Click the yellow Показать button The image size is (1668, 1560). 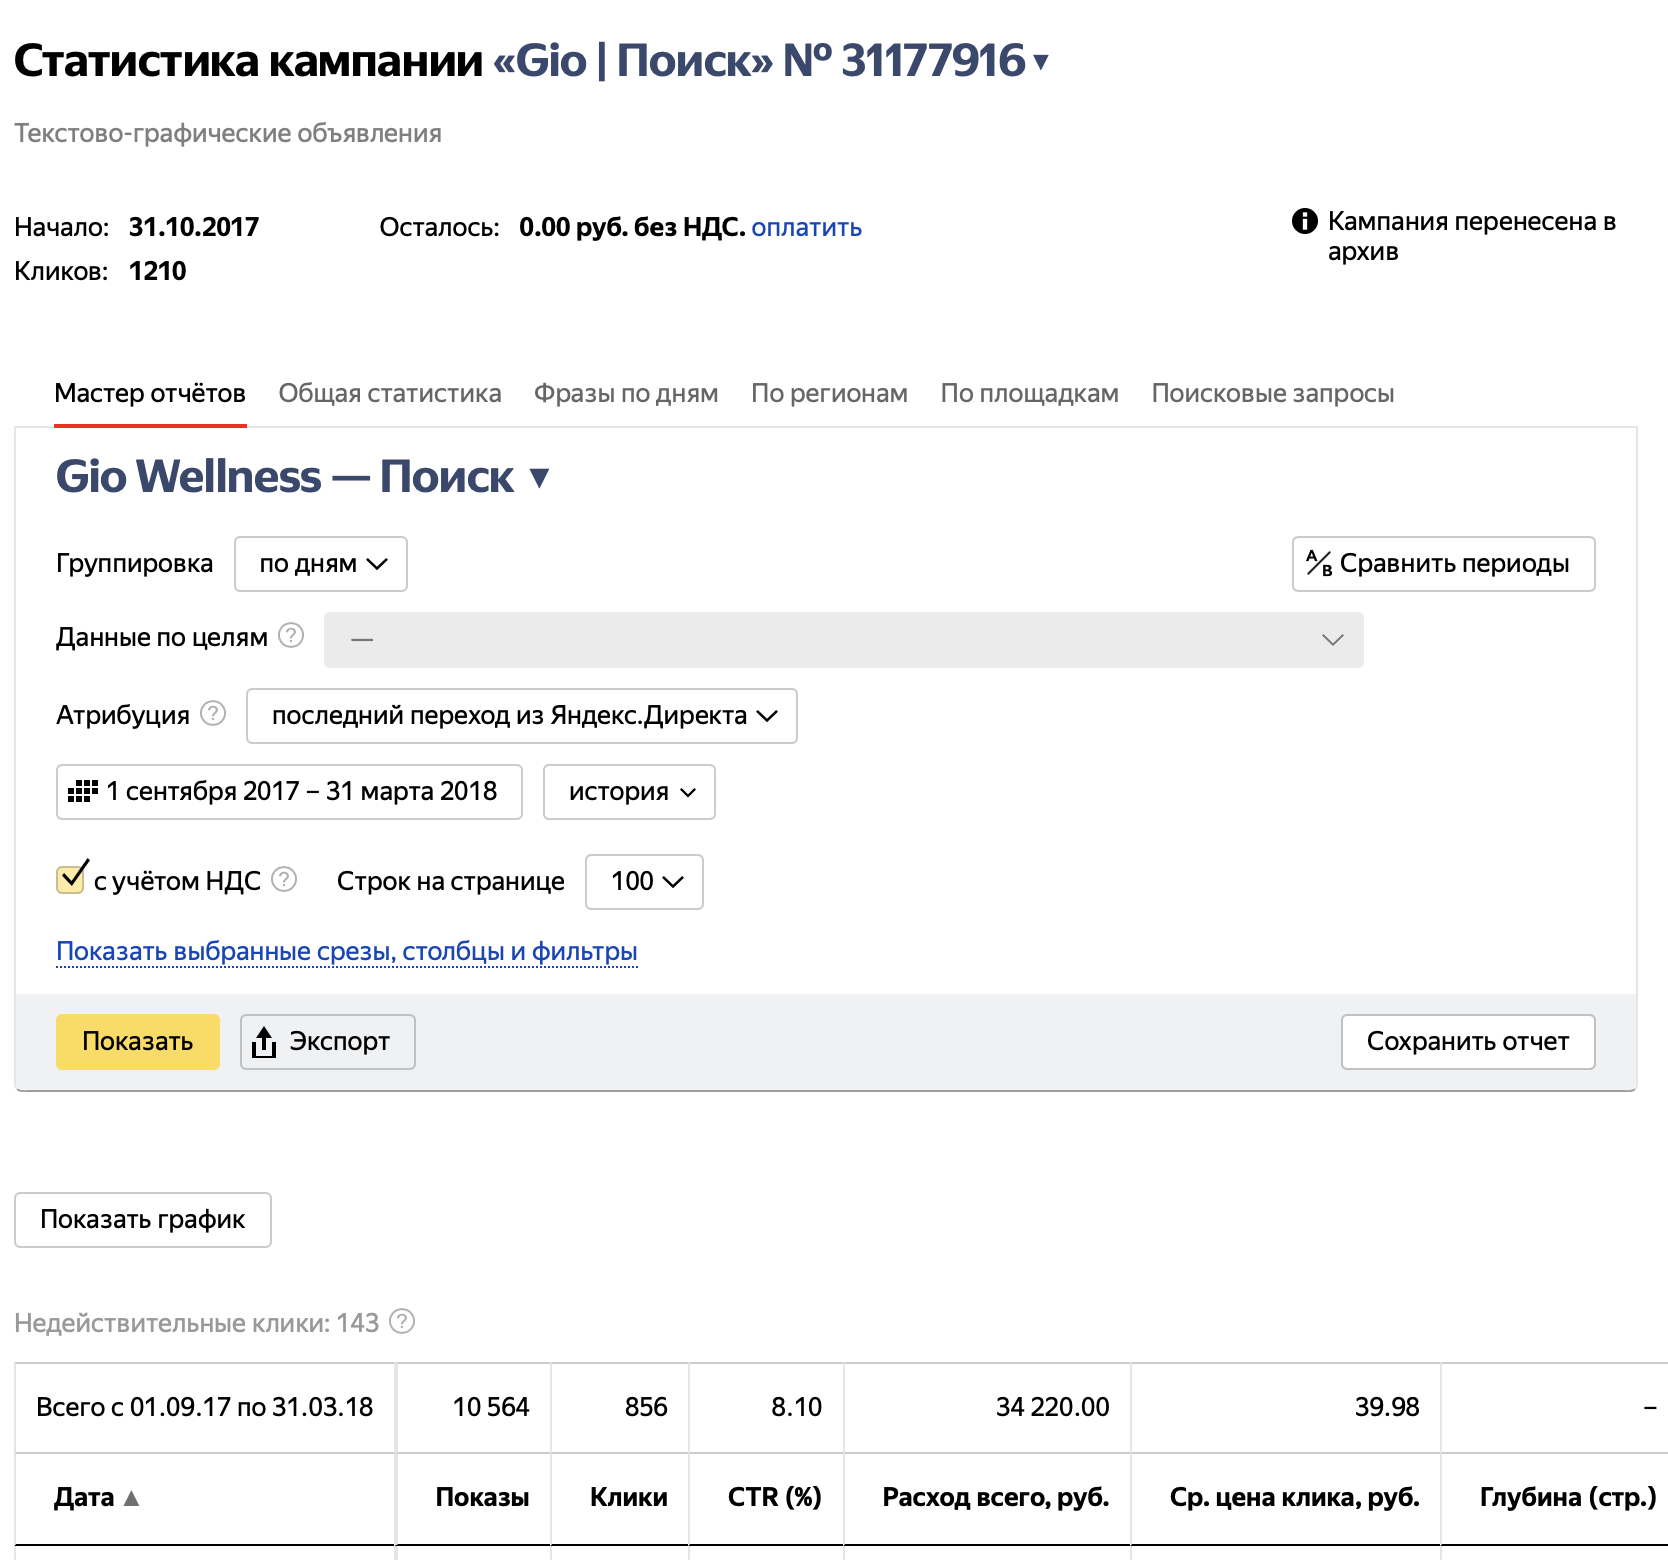click(138, 1042)
